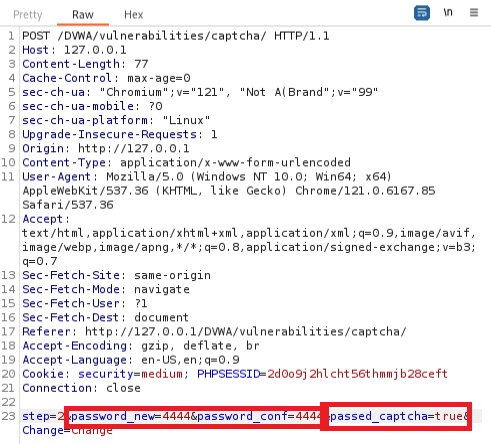
Task: Click the document value
Action: [x=161, y=317]
